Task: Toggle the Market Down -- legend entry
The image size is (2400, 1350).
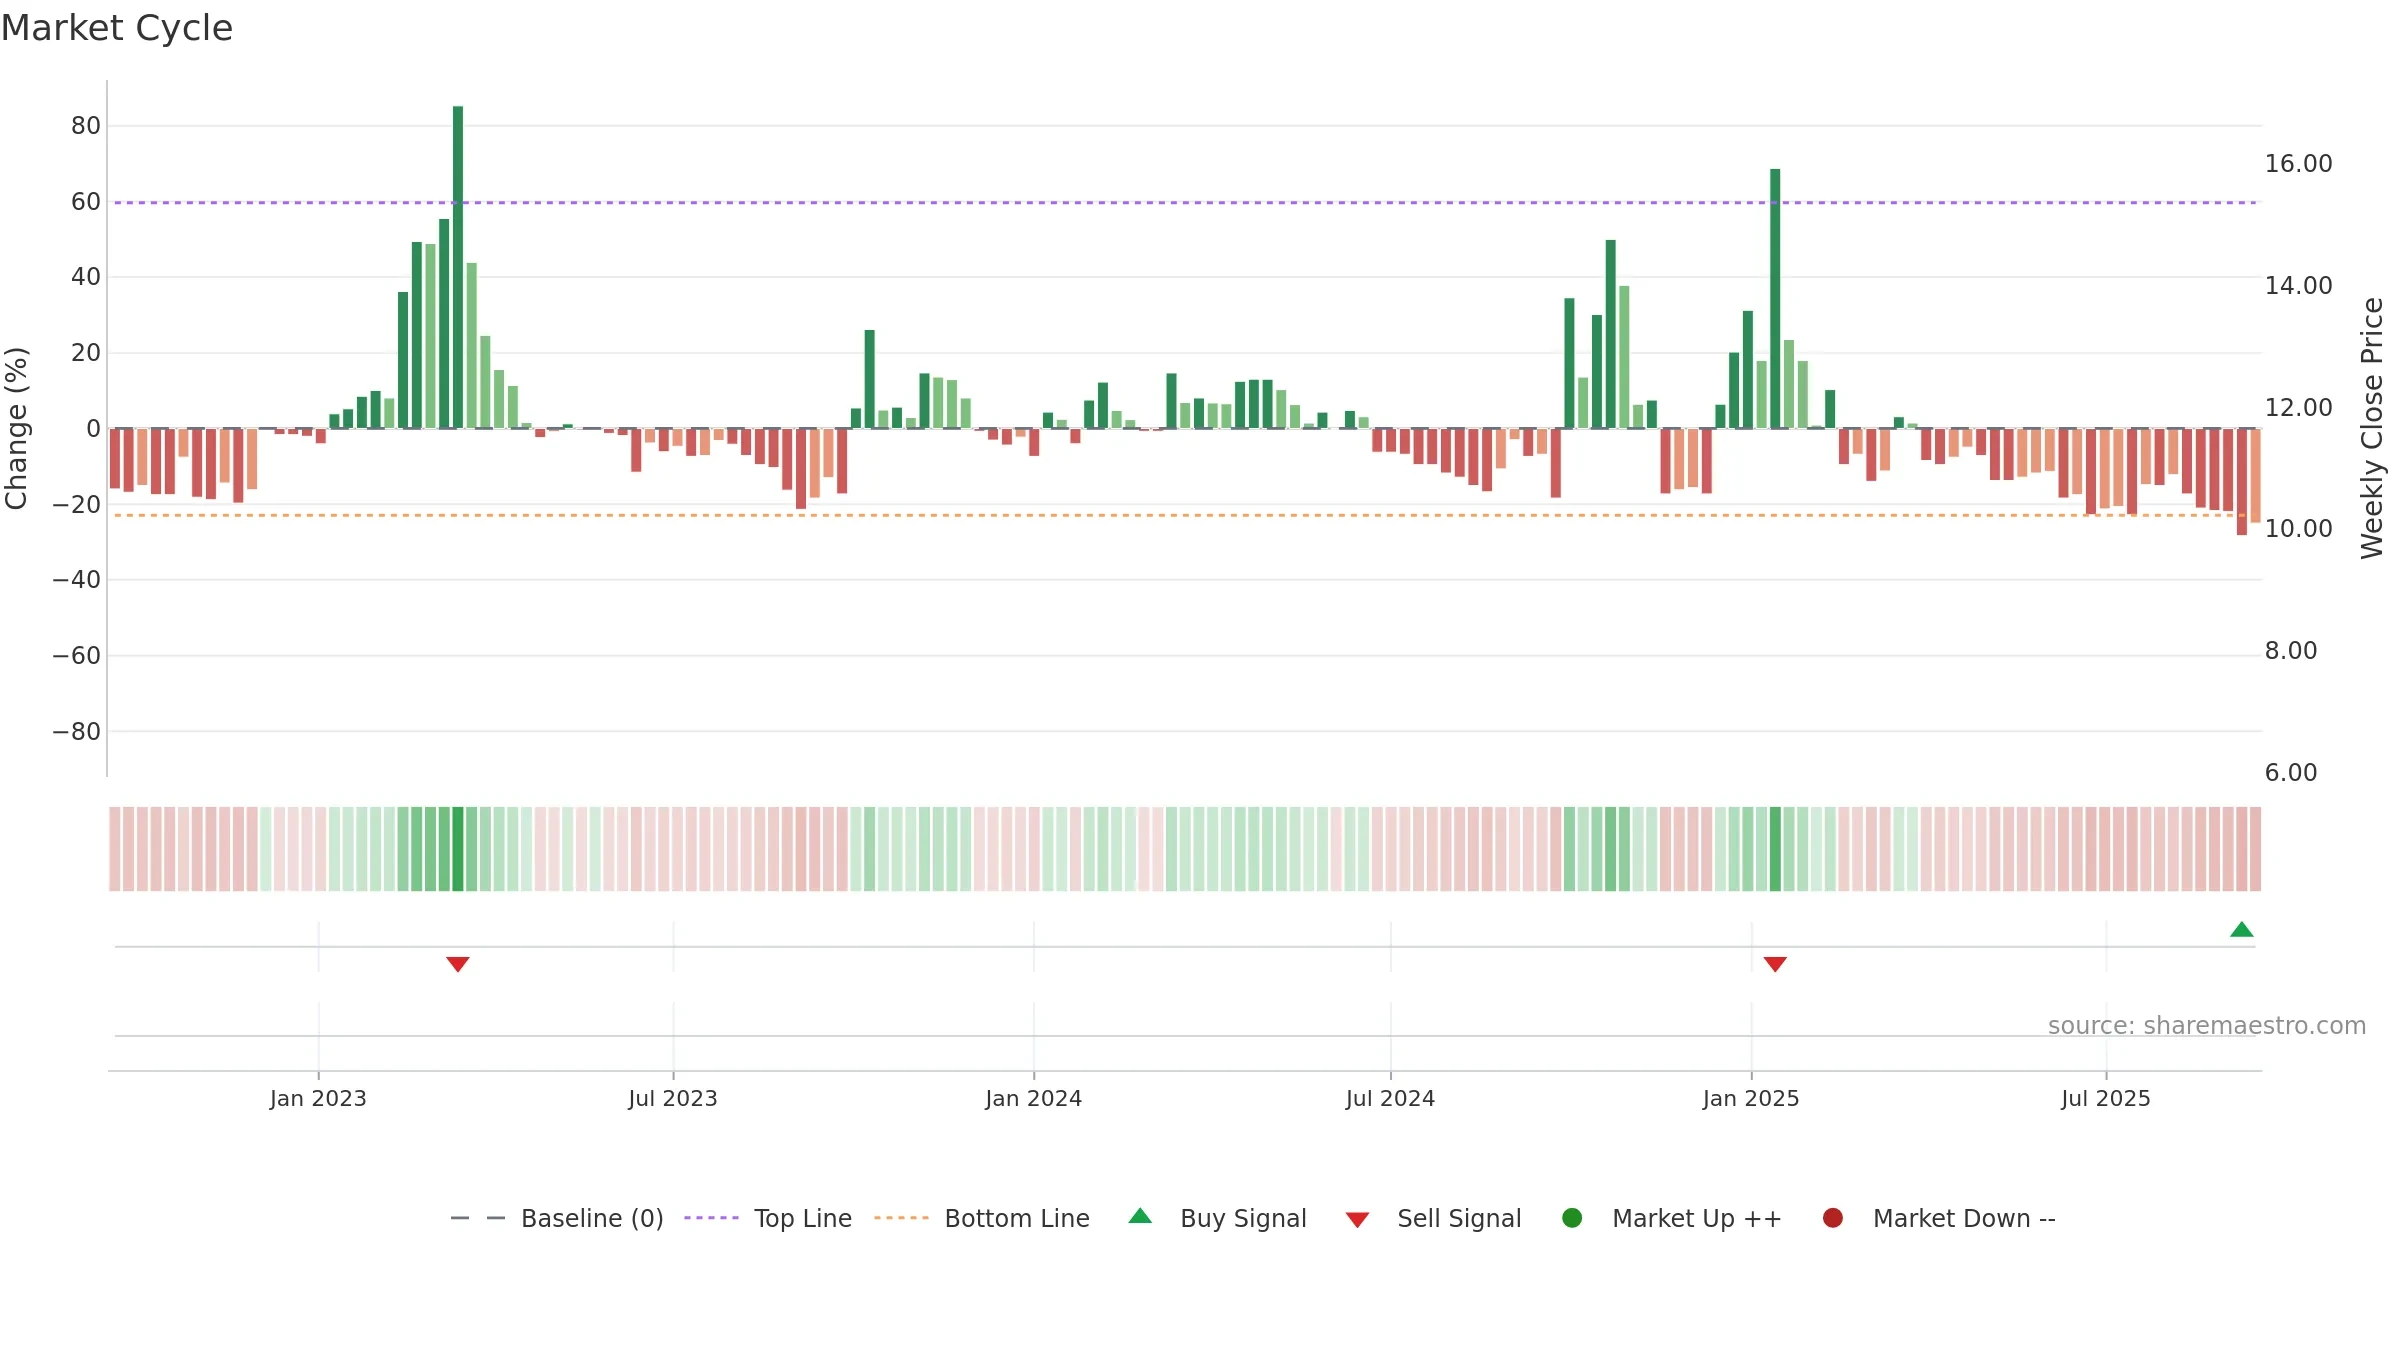Action: [x=1939, y=1218]
